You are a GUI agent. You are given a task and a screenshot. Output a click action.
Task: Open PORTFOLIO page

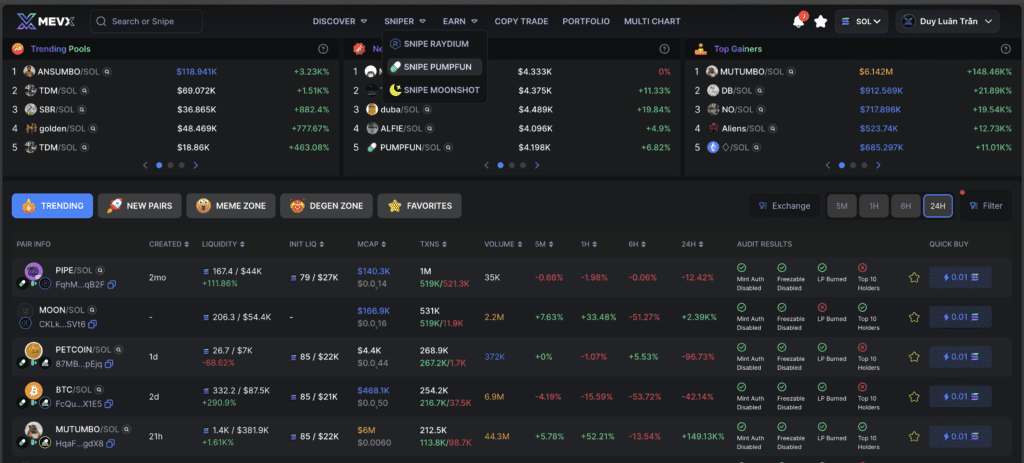click(x=586, y=22)
